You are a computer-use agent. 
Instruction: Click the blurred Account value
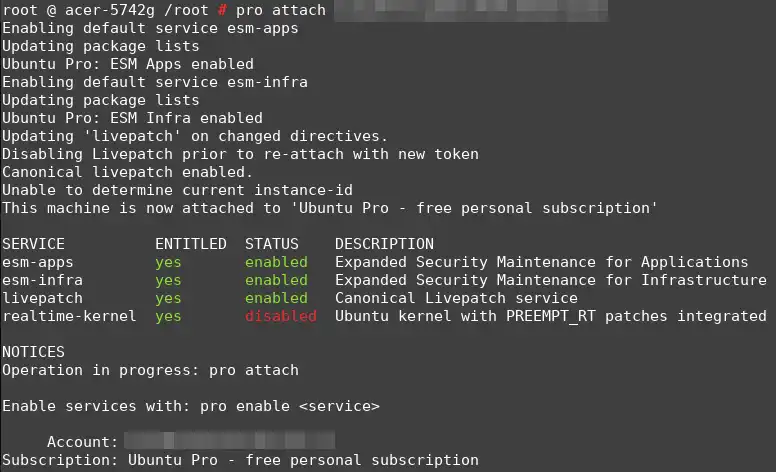click(230, 440)
